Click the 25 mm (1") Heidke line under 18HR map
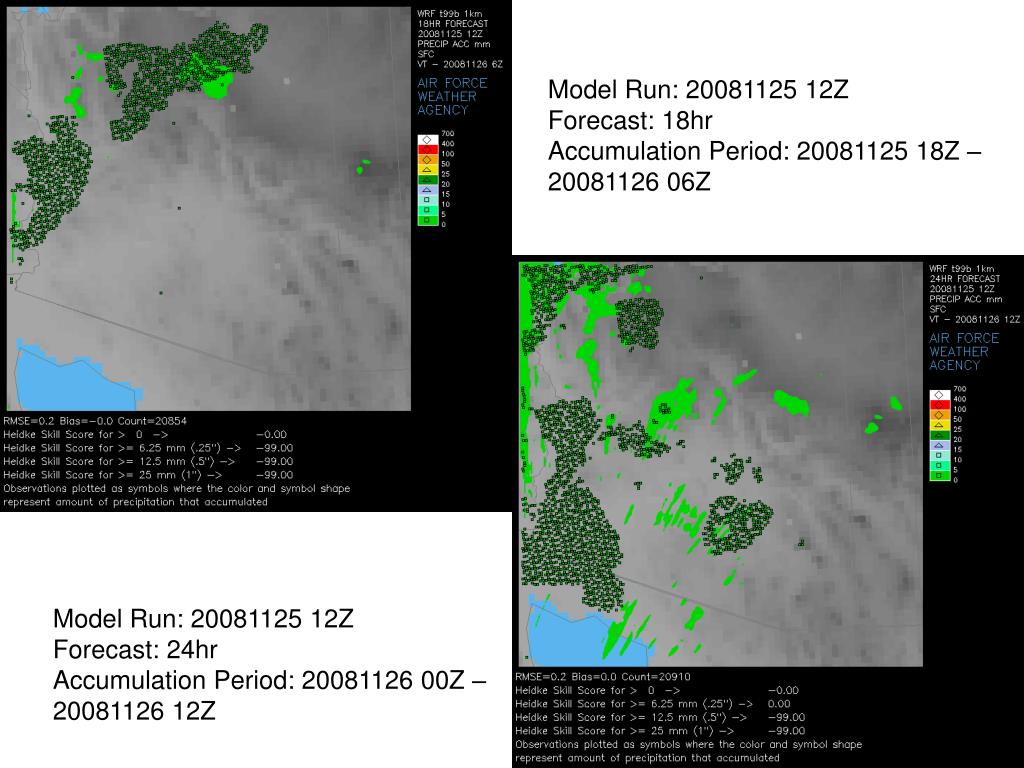The width and height of the screenshot is (1024, 768). pos(148,475)
